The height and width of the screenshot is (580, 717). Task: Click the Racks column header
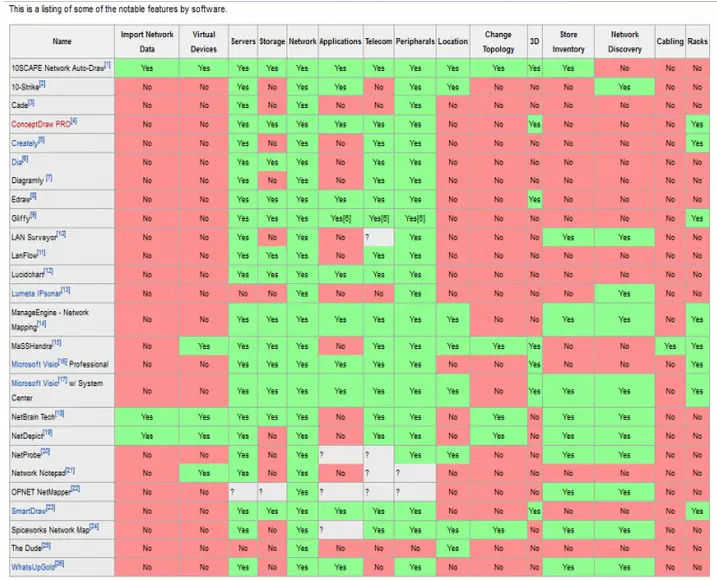pos(697,42)
